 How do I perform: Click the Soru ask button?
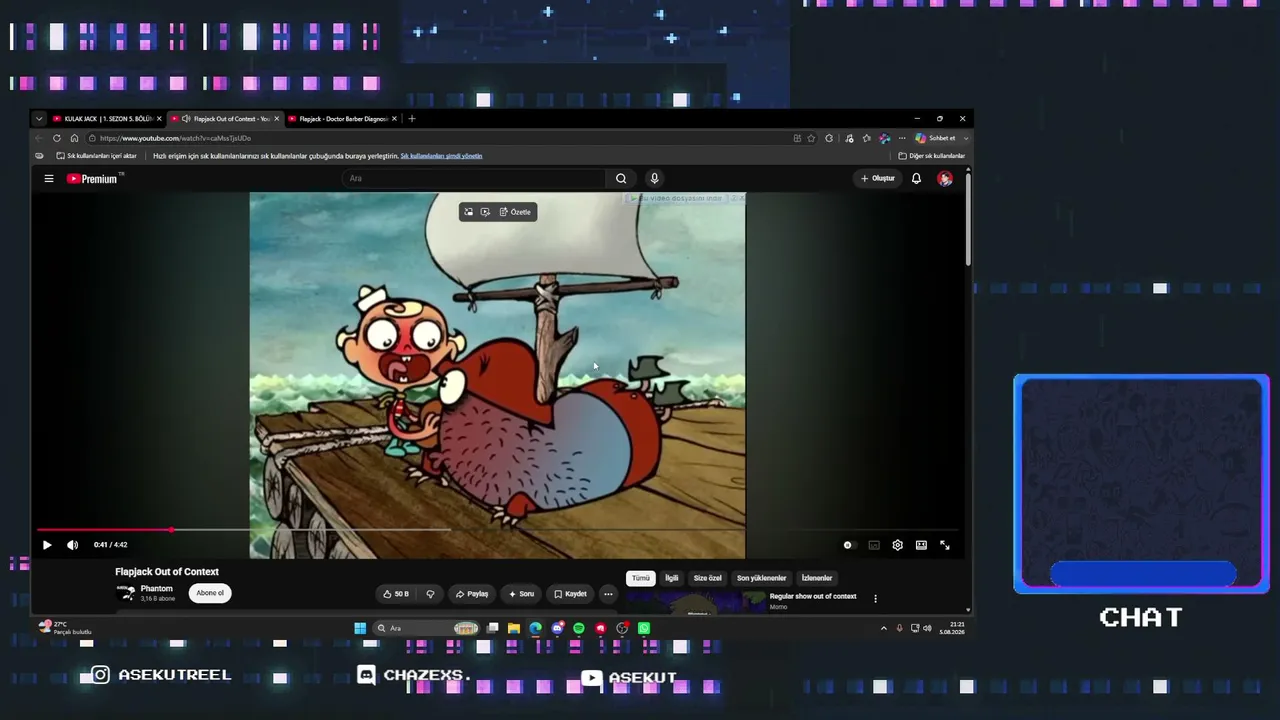coord(521,594)
